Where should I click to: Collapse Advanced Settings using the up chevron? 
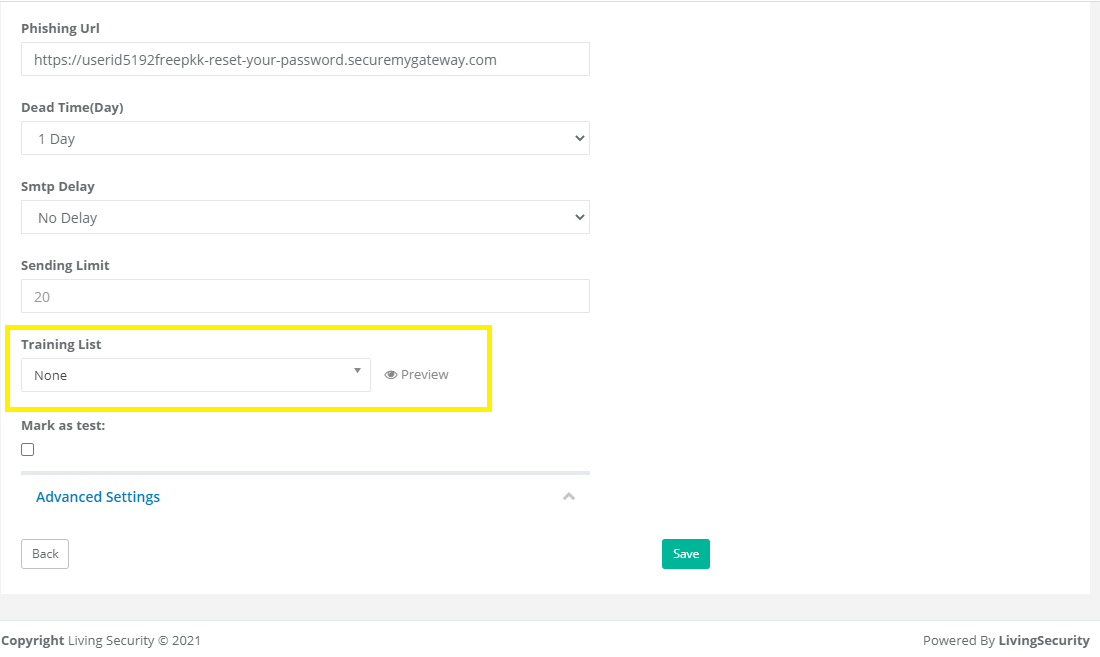coord(569,496)
